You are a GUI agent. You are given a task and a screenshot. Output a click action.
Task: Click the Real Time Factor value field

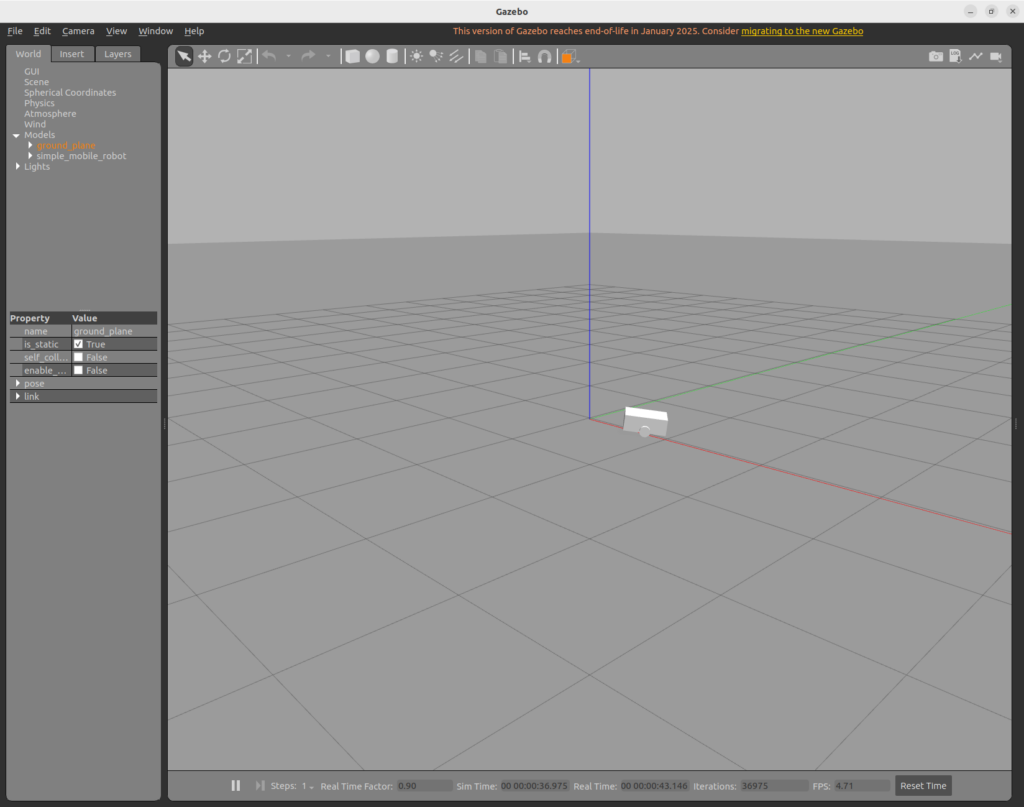click(424, 785)
